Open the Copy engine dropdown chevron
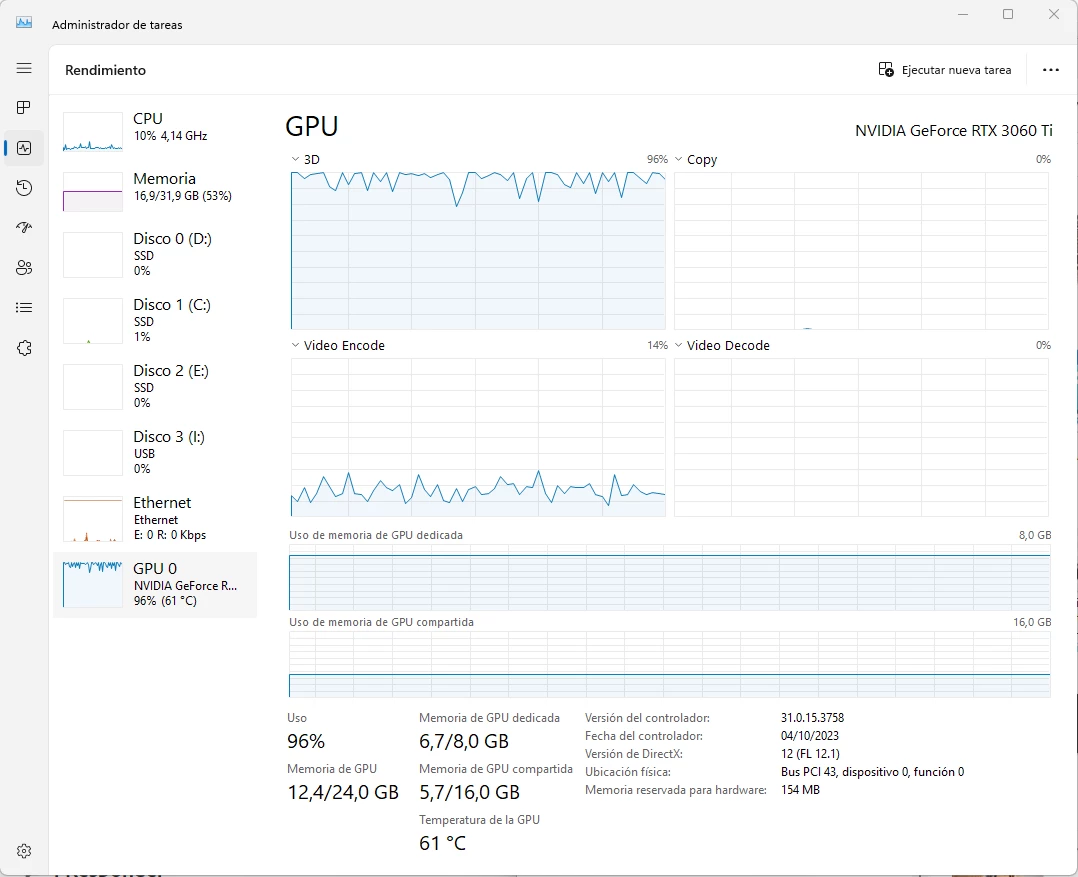 (679, 159)
